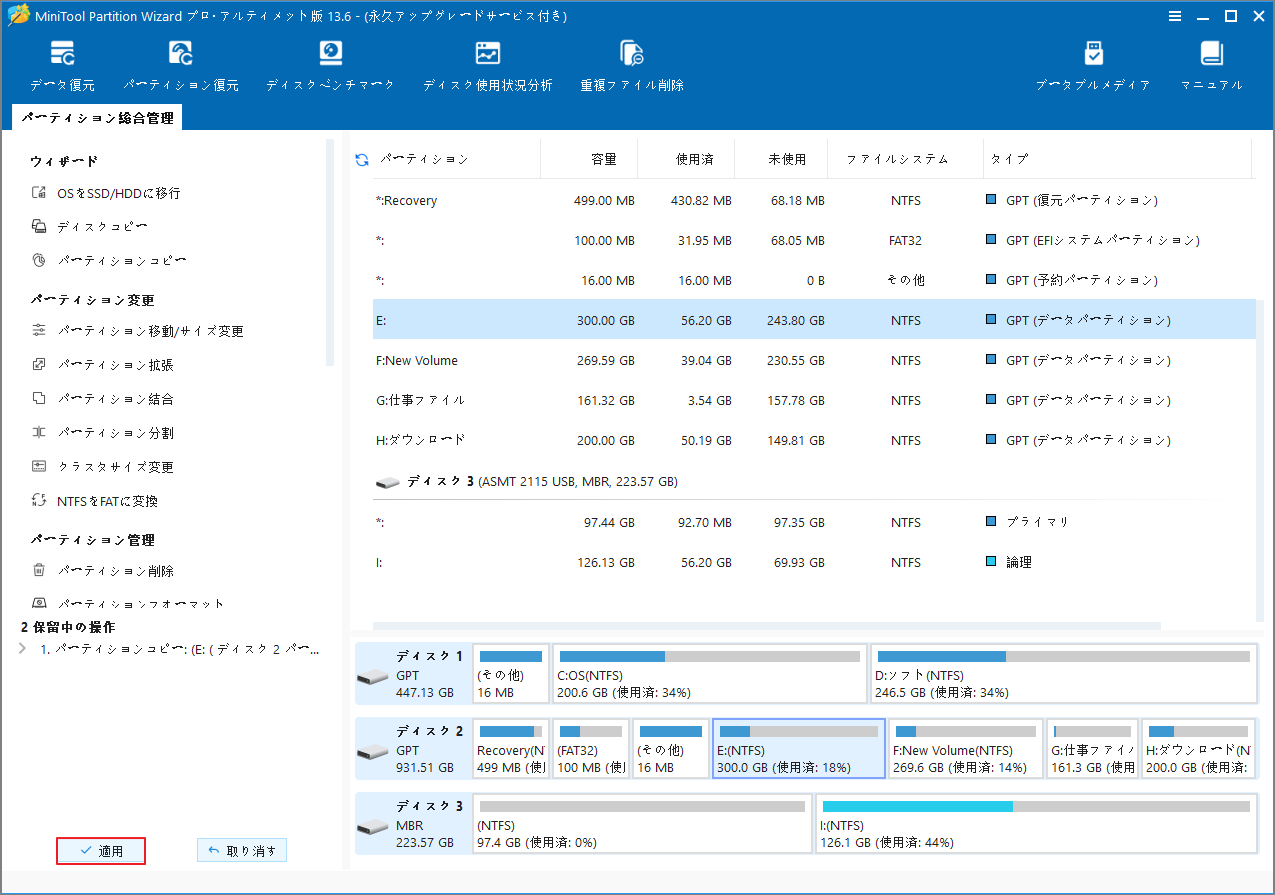Screen dimensions: 1275x895
Task: Select the *:Recovery partition row
Action: [814, 201]
